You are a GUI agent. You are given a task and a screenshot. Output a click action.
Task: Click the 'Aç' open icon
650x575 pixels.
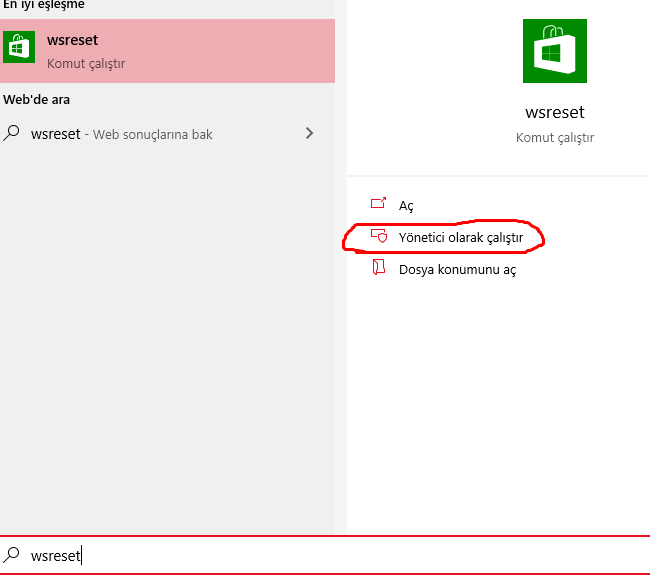pos(378,204)
